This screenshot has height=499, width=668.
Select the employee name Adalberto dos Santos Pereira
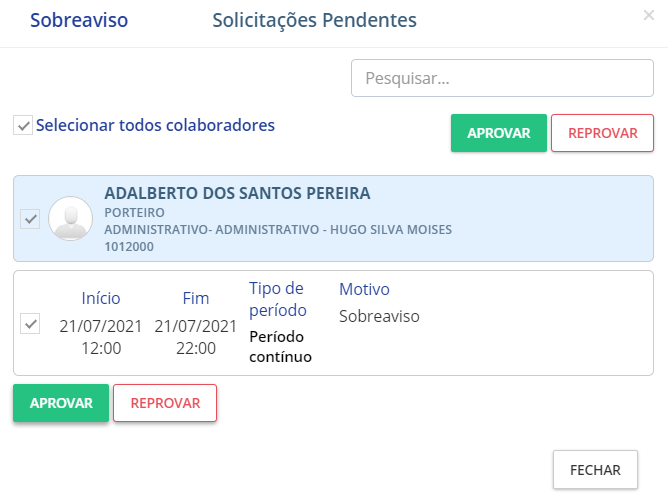(237, 193)
